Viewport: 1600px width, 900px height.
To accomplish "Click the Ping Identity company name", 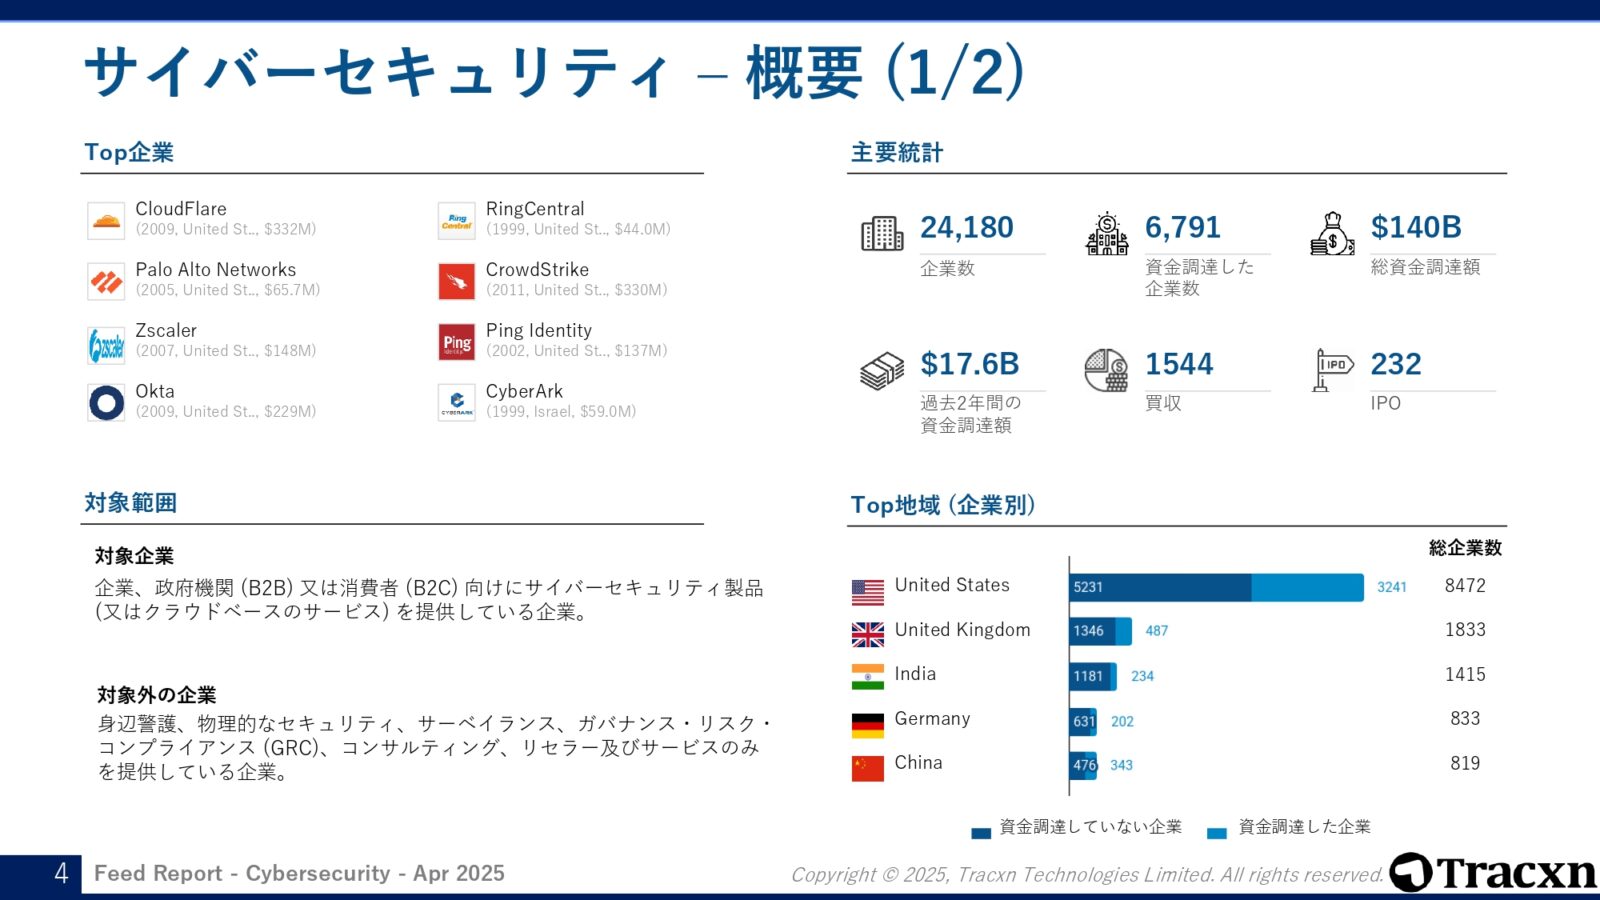I will click(x=539, y=331).
